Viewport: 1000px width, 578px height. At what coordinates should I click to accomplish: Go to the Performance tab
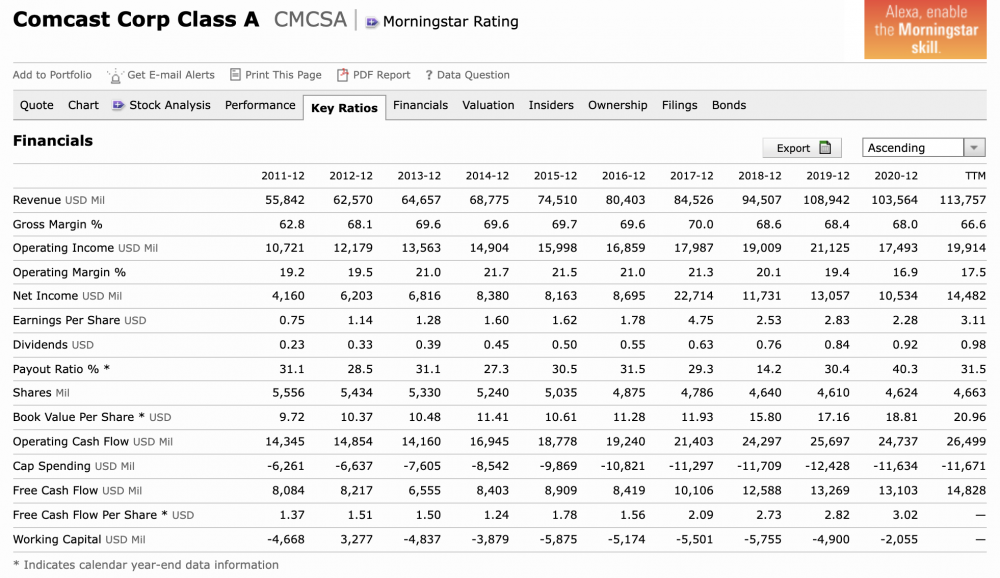point(260,105)
